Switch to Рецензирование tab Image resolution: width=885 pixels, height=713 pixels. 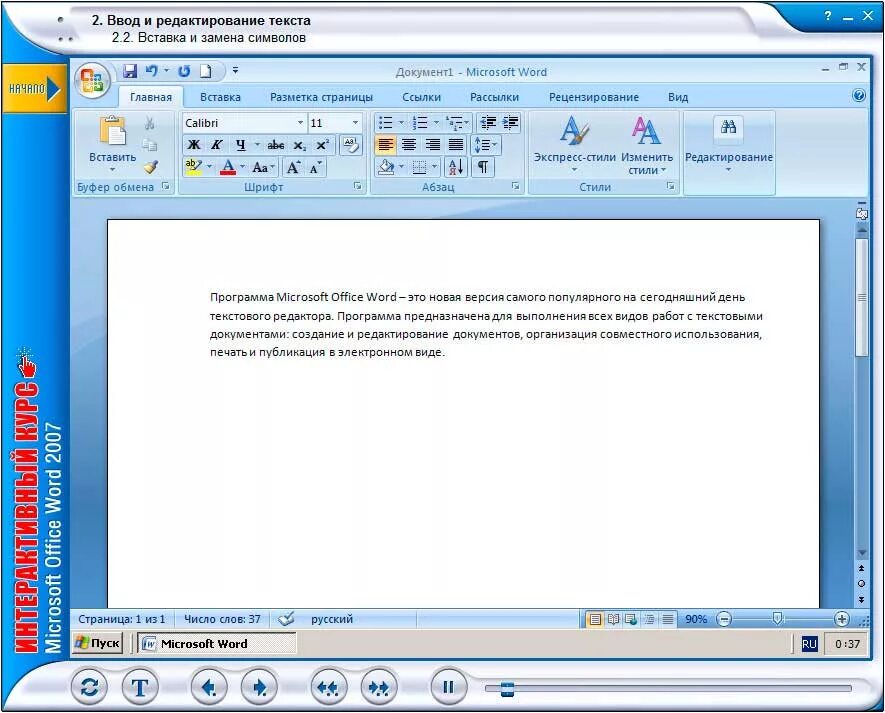pyautogui.click(x=594, y=97)
